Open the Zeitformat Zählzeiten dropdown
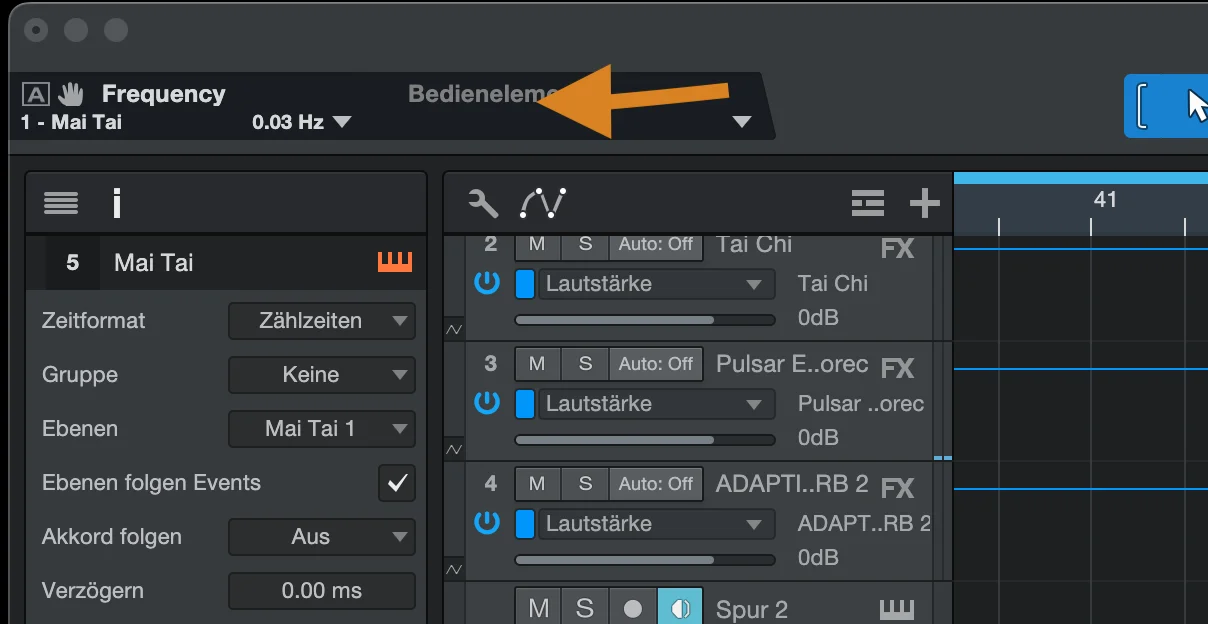 [x=322, y=321]
